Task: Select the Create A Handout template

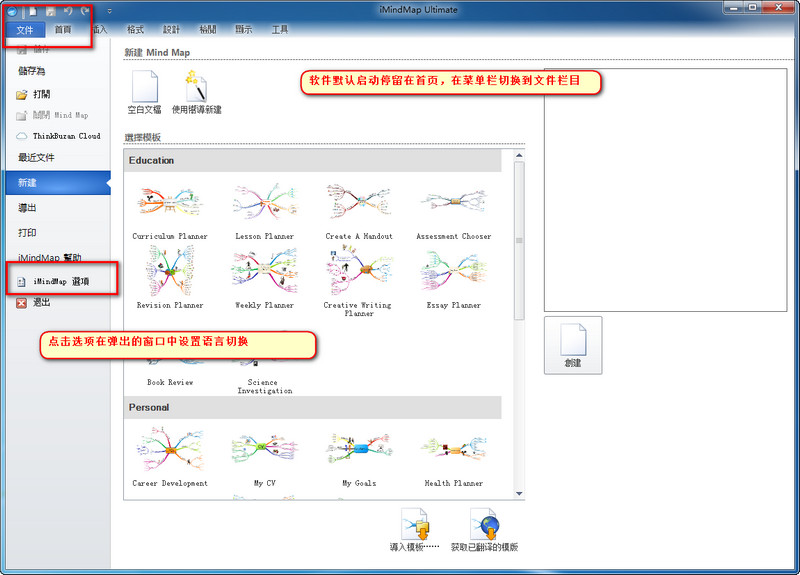Action: point(359,212)
